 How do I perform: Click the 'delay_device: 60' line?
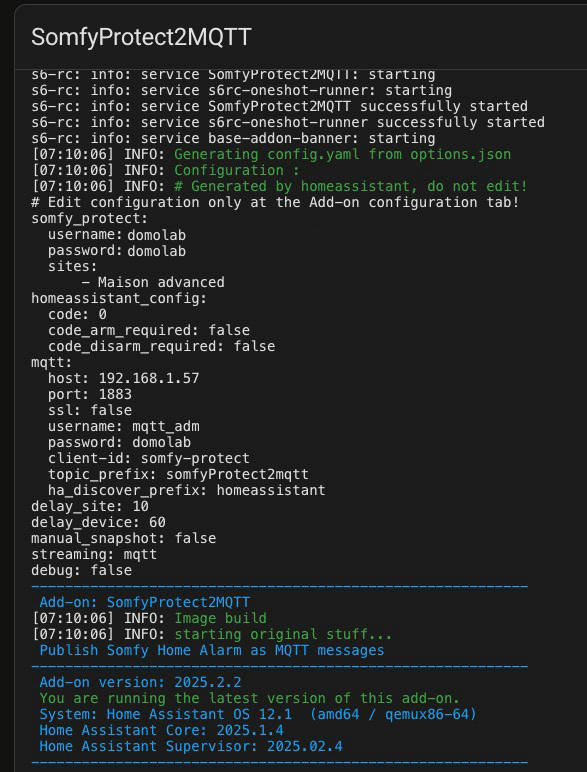98,522
